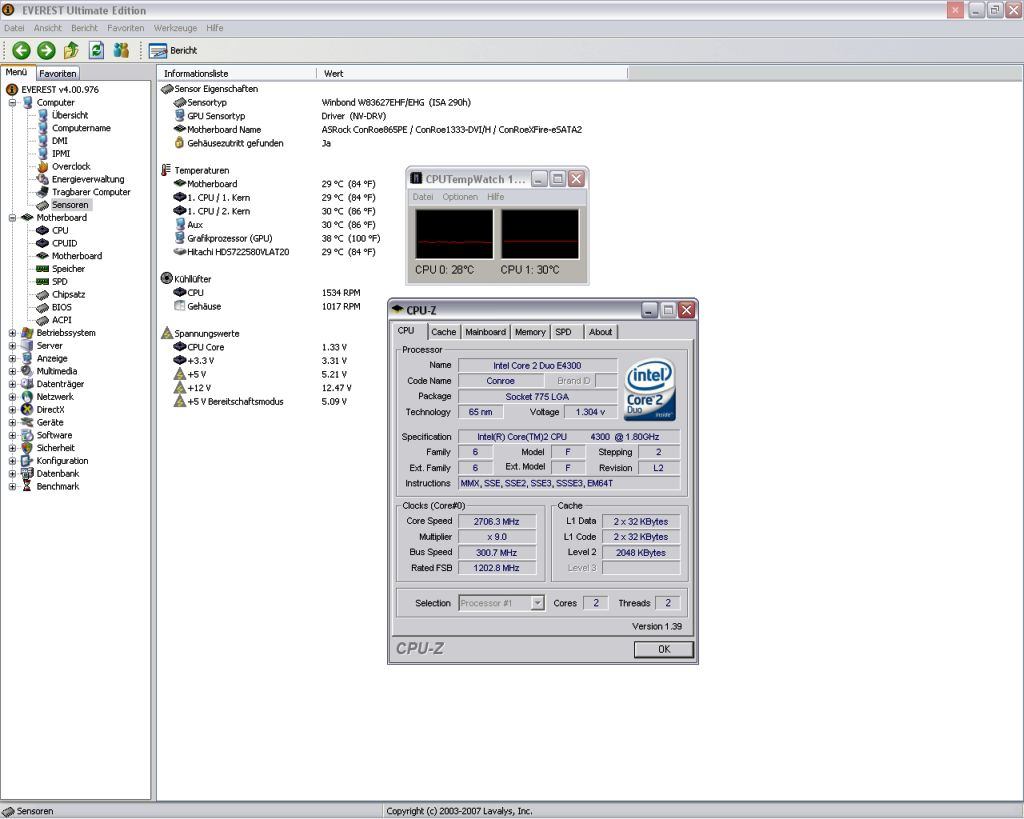Switch to the Menü tab in the left panel
This screenshot has width=1024, height=819.
tap(17, 72)
